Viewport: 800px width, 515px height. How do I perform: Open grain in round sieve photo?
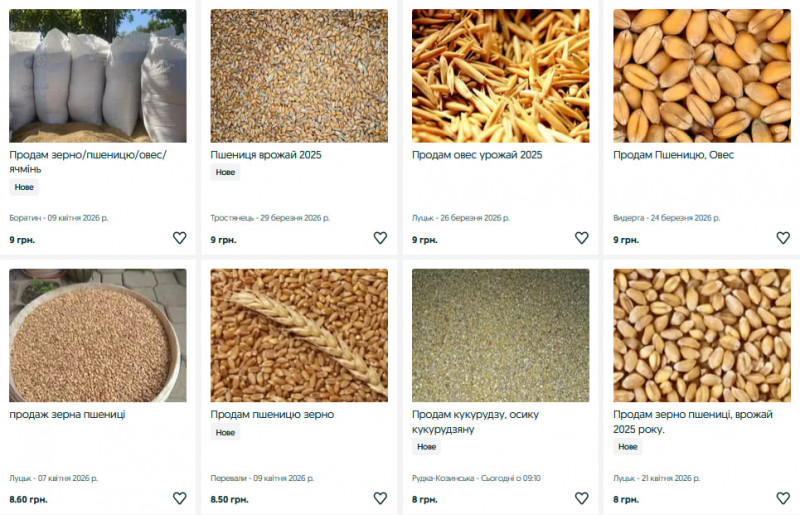click(x=98, y=335)
